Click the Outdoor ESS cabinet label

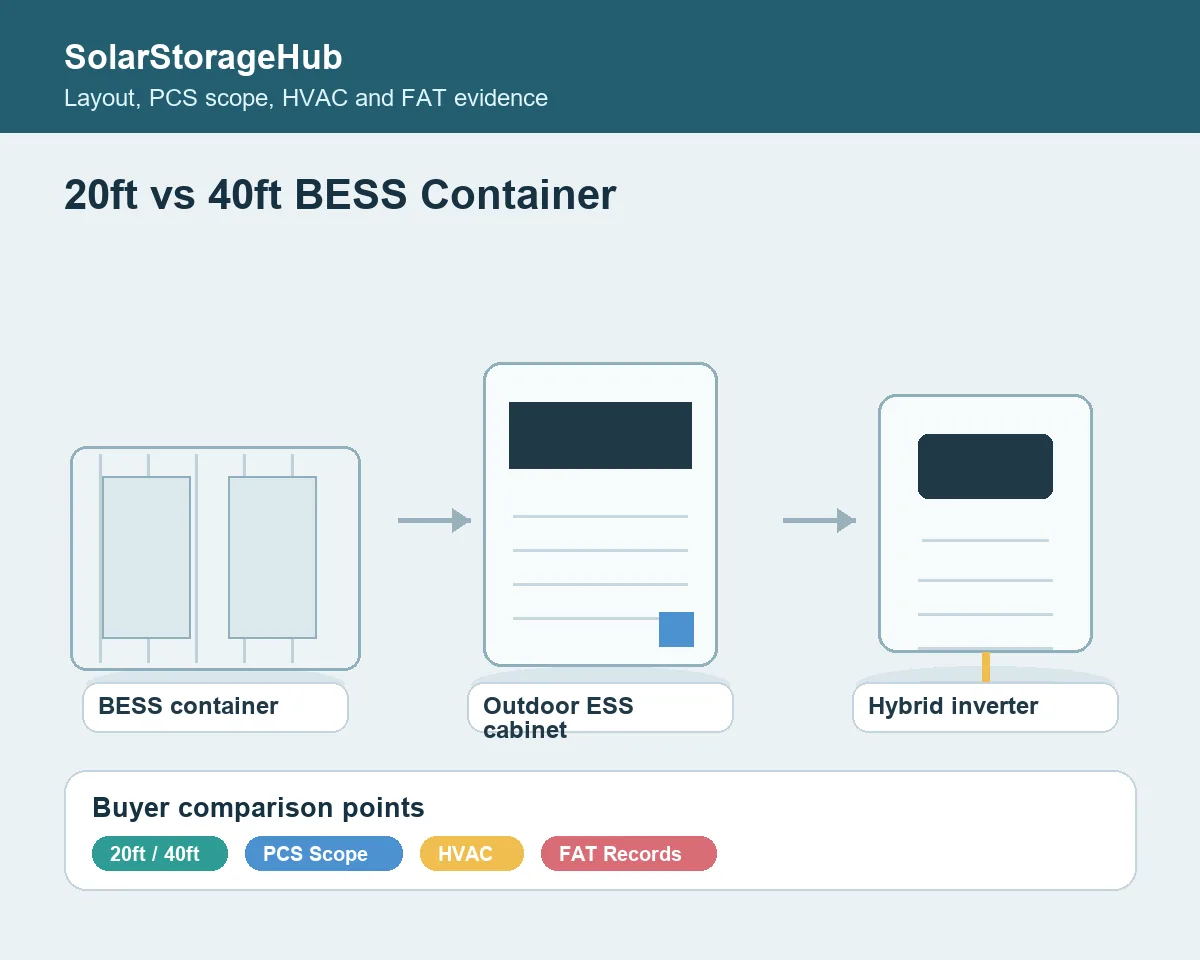tap(600, 707)
